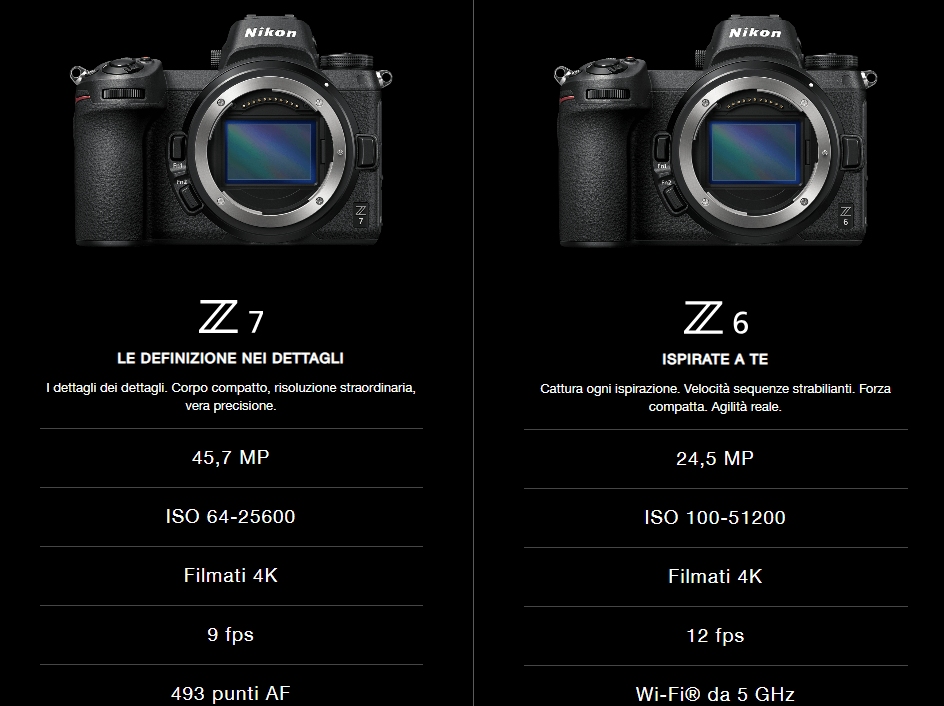Screen dimensions: 944x706
Task: Click the 12 fps specification
Action: click(716, 636)
